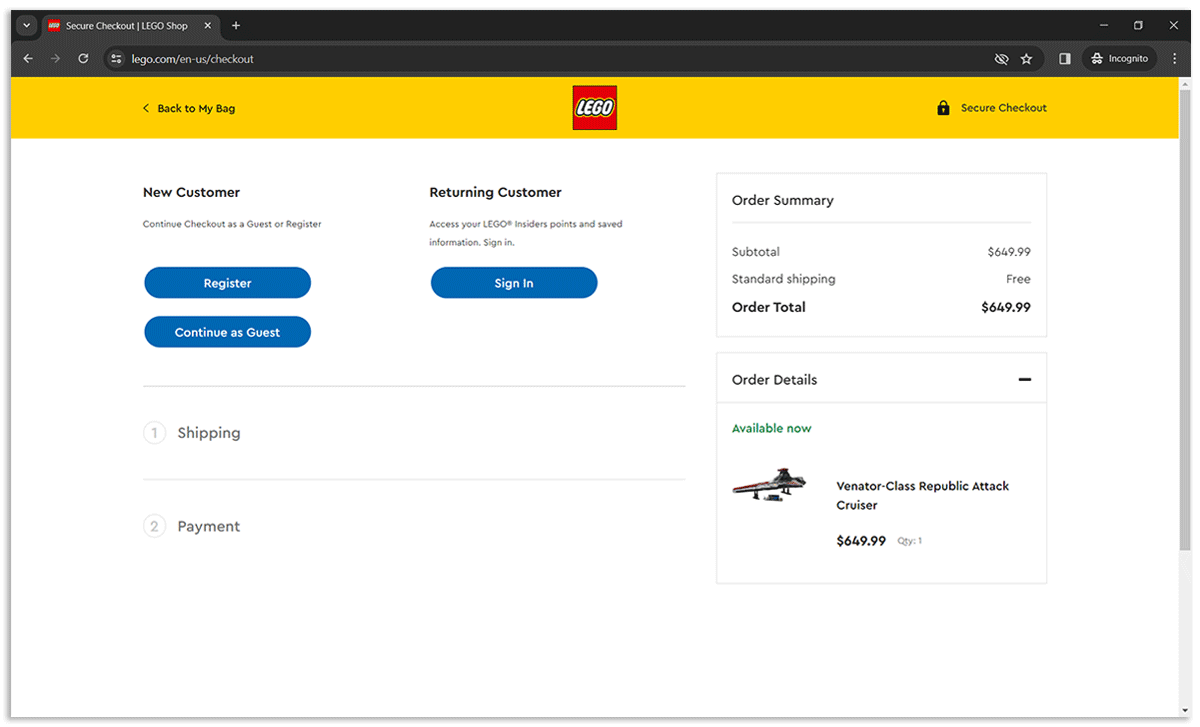Click the Register button

point(227,282)
